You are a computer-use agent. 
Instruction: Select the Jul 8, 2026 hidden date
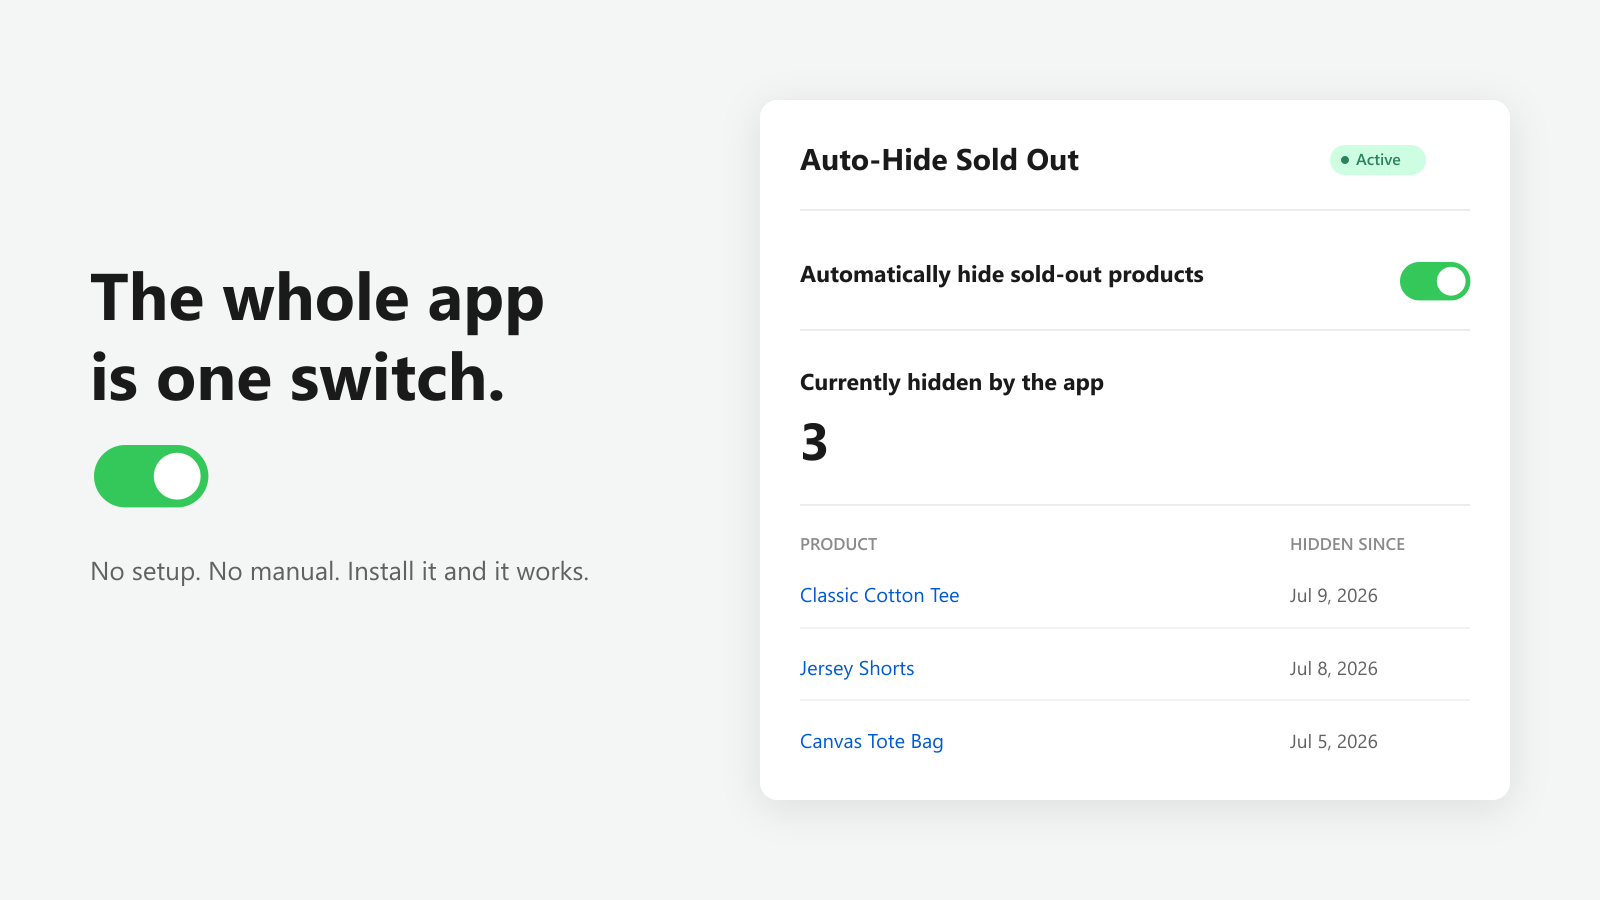[1333, 668]
